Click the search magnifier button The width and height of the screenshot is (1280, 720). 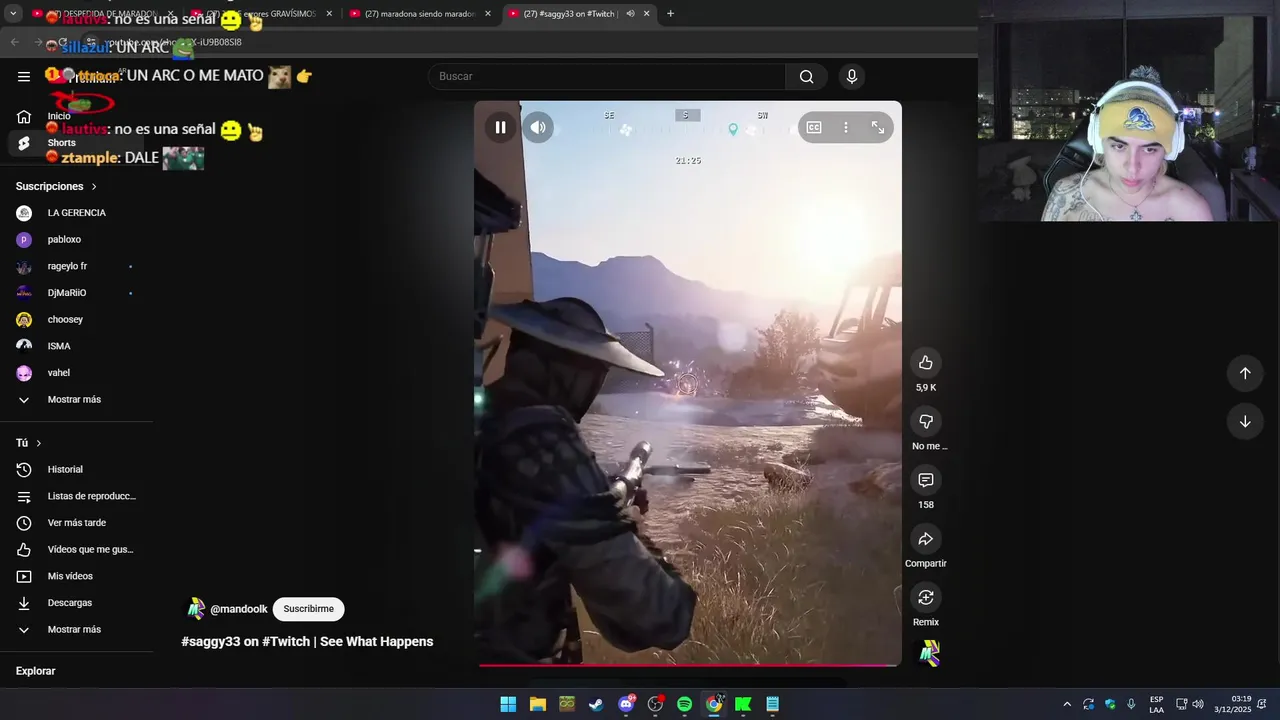point(806,77)
